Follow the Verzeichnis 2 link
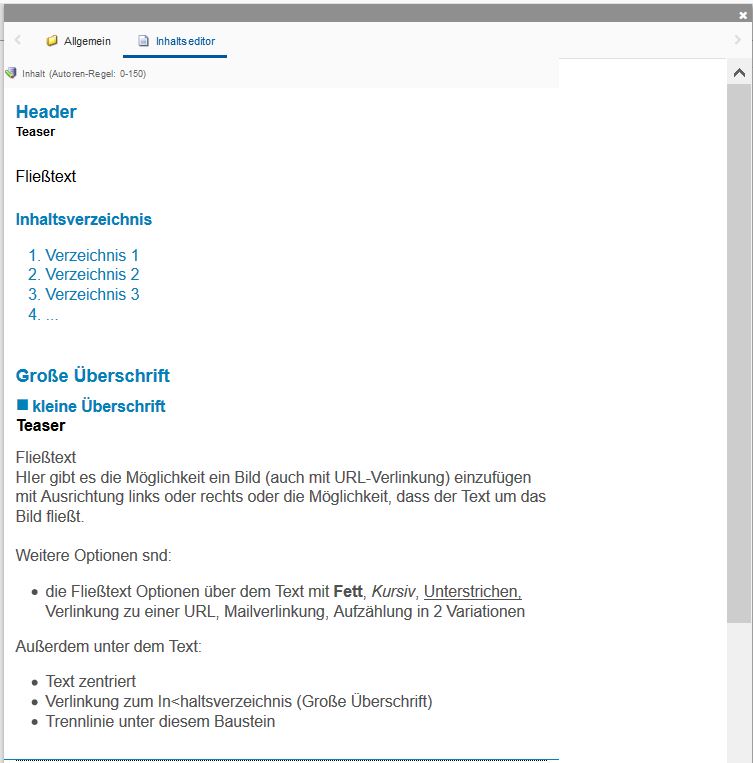The image size is (753, 763). point(92,274)
